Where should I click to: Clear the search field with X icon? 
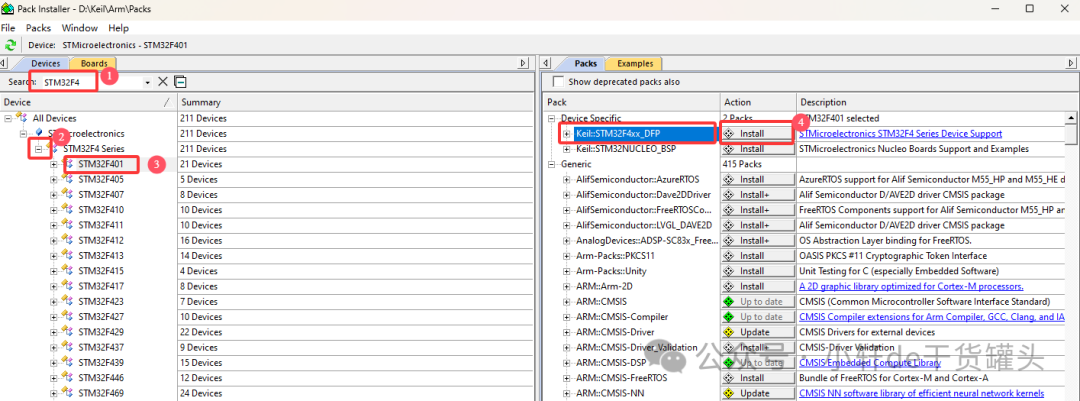[163, 82]
